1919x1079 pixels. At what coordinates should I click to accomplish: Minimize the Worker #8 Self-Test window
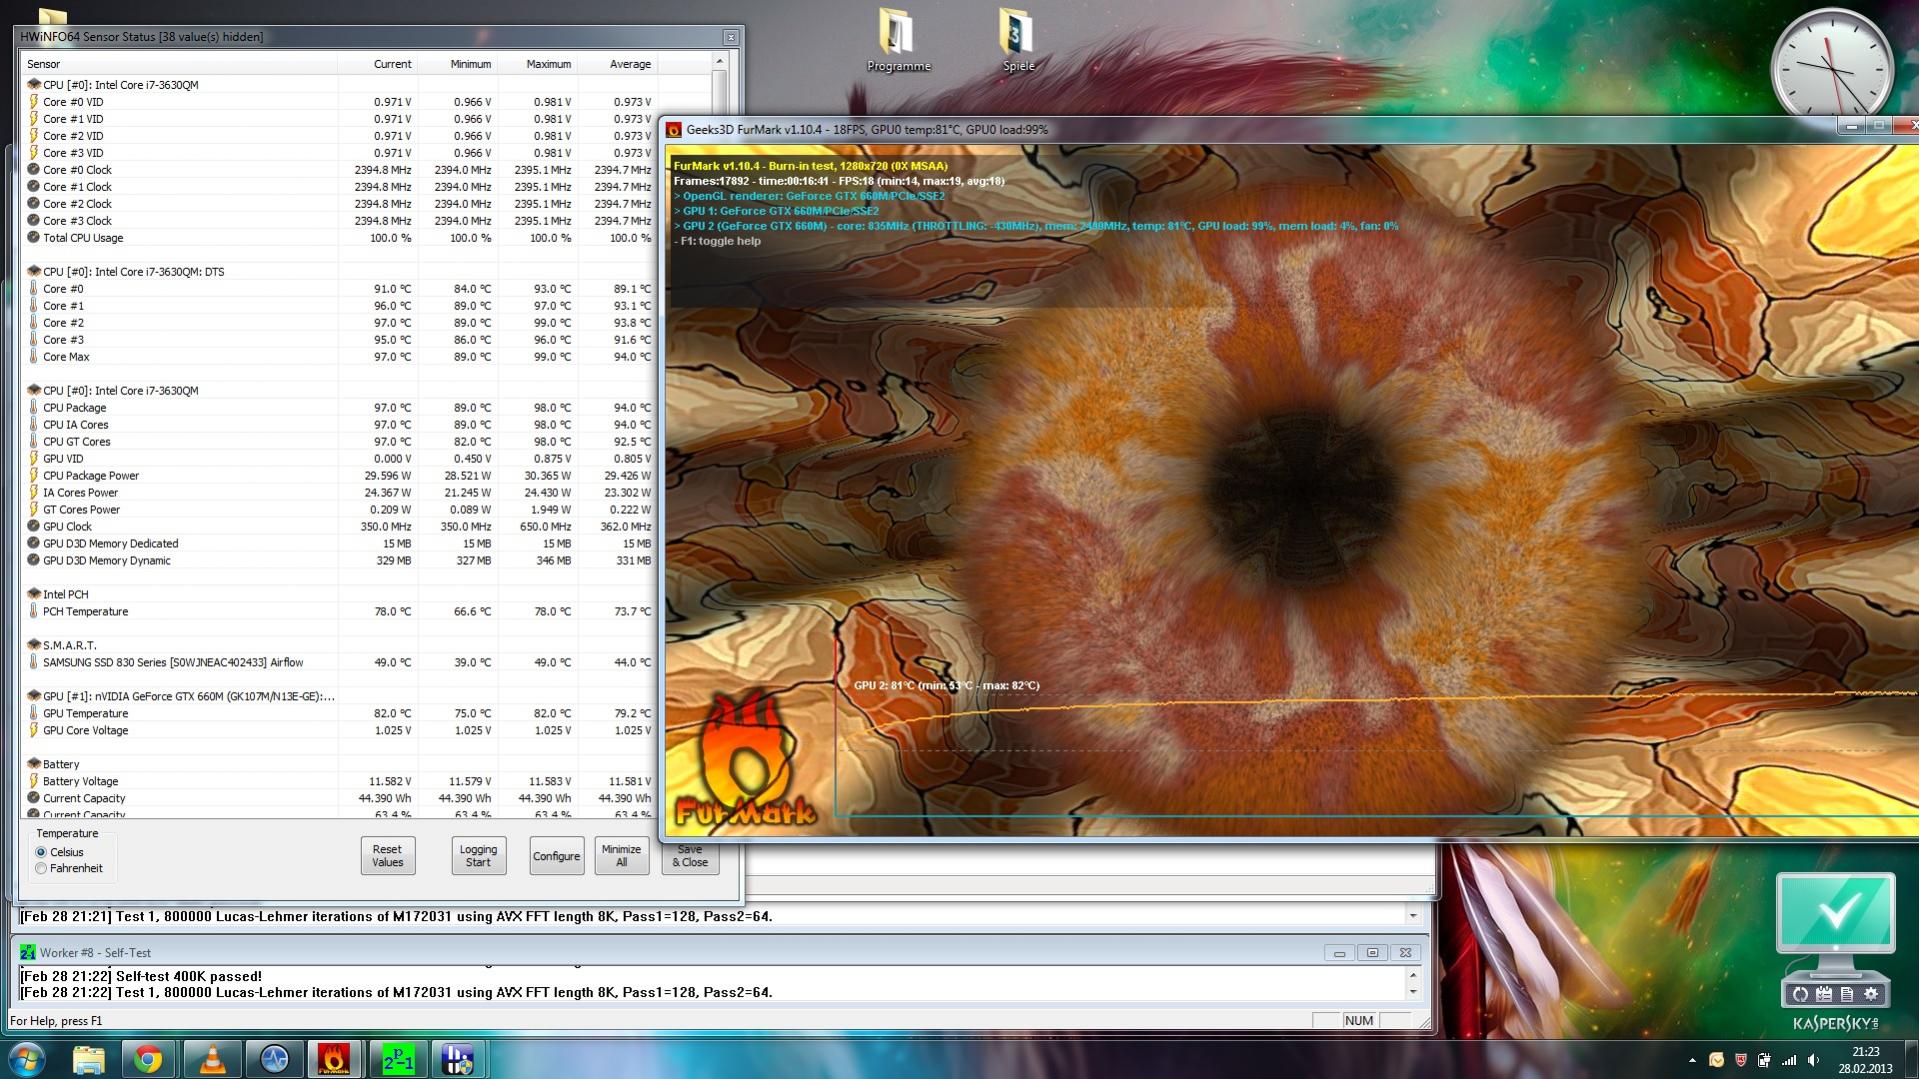[x=1339, y=953]
